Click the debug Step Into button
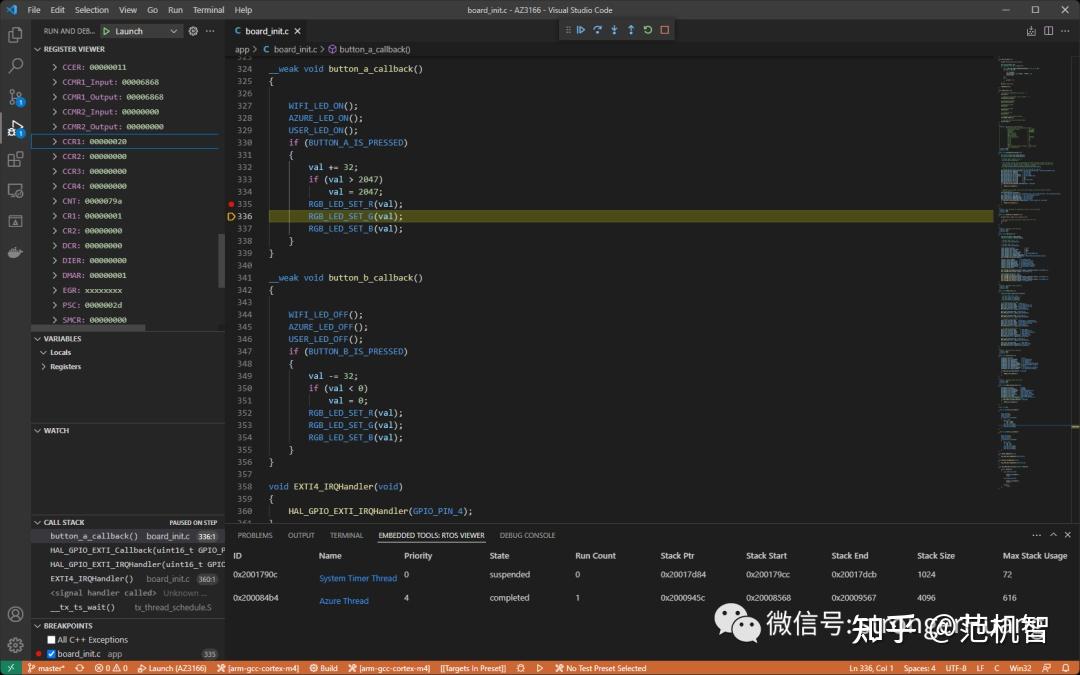 tap(614, 30)
